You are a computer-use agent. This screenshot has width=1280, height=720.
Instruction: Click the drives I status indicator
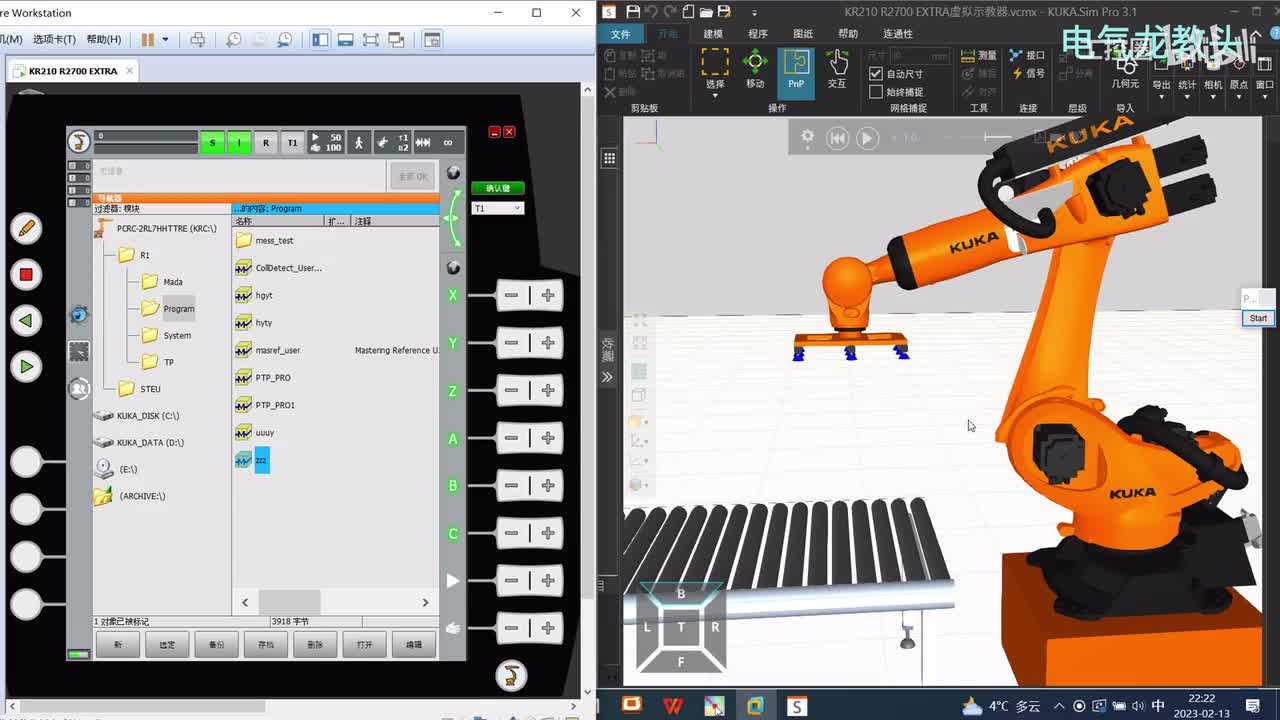(x=238, y=142)
